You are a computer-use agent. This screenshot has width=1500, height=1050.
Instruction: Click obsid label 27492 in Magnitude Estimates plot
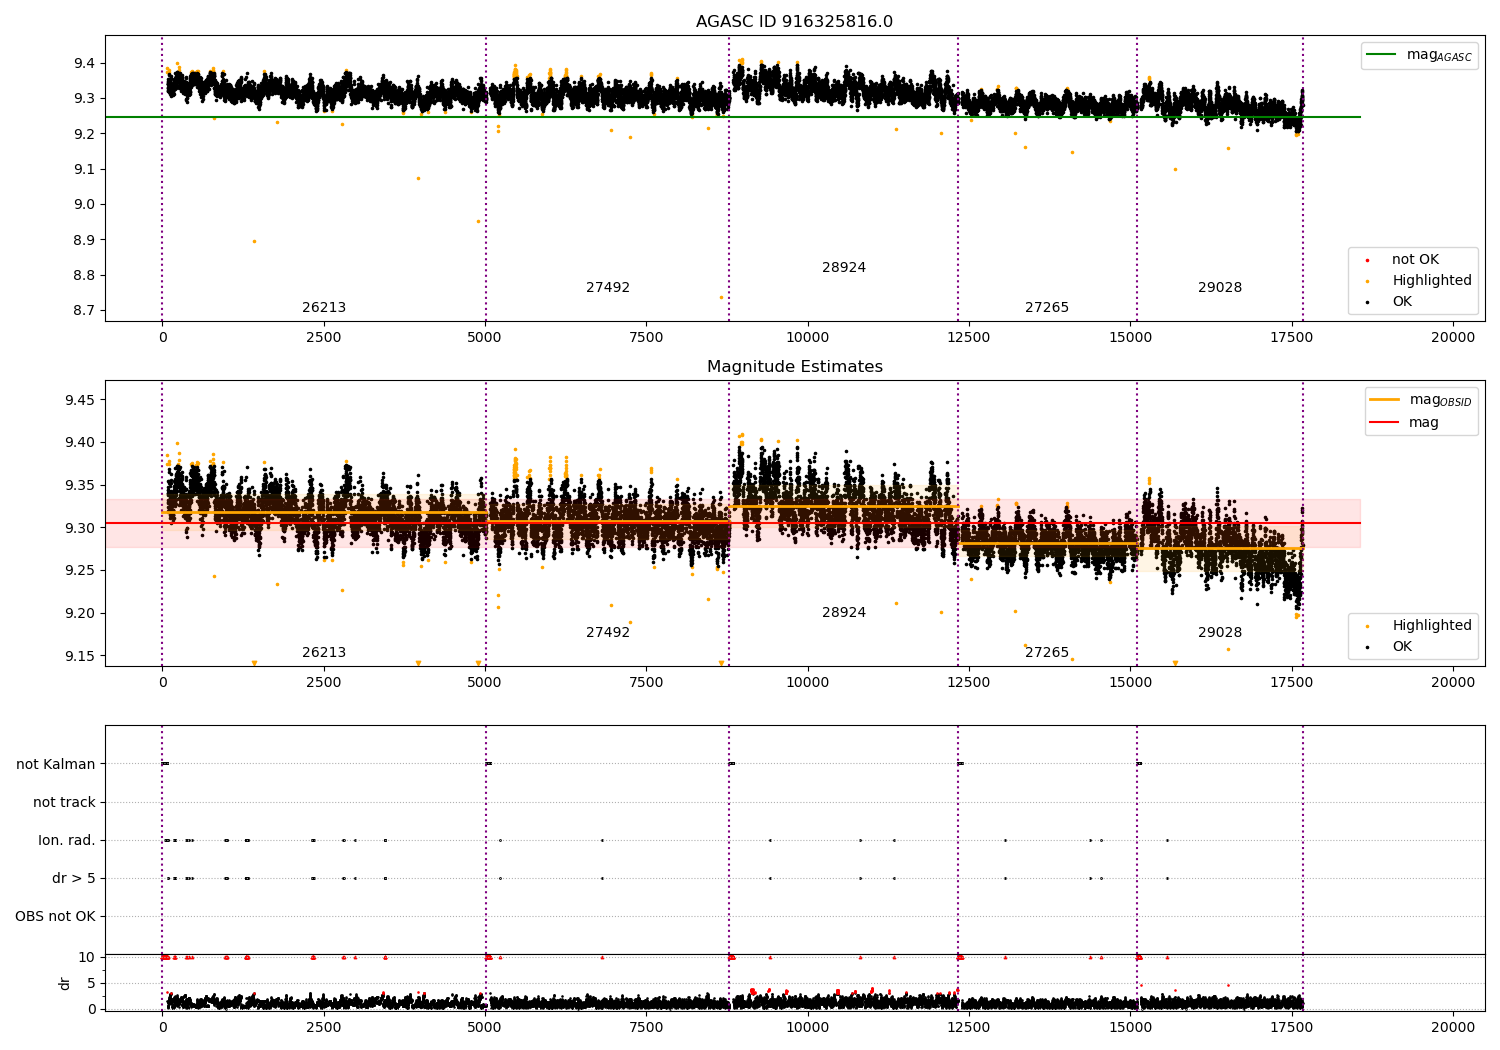coord(608,633)
